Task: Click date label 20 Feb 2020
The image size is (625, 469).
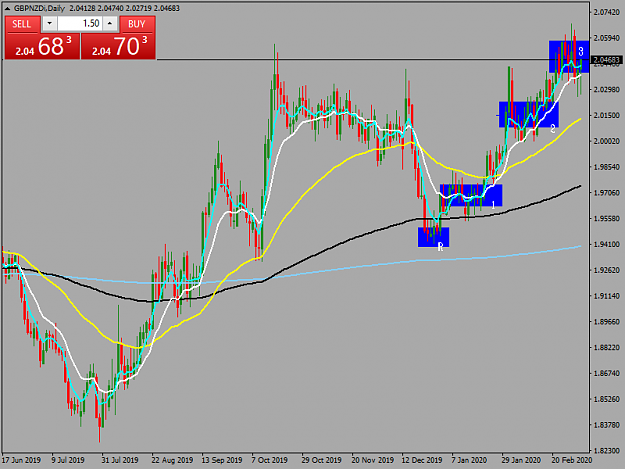Action: [x=572, y=460]
